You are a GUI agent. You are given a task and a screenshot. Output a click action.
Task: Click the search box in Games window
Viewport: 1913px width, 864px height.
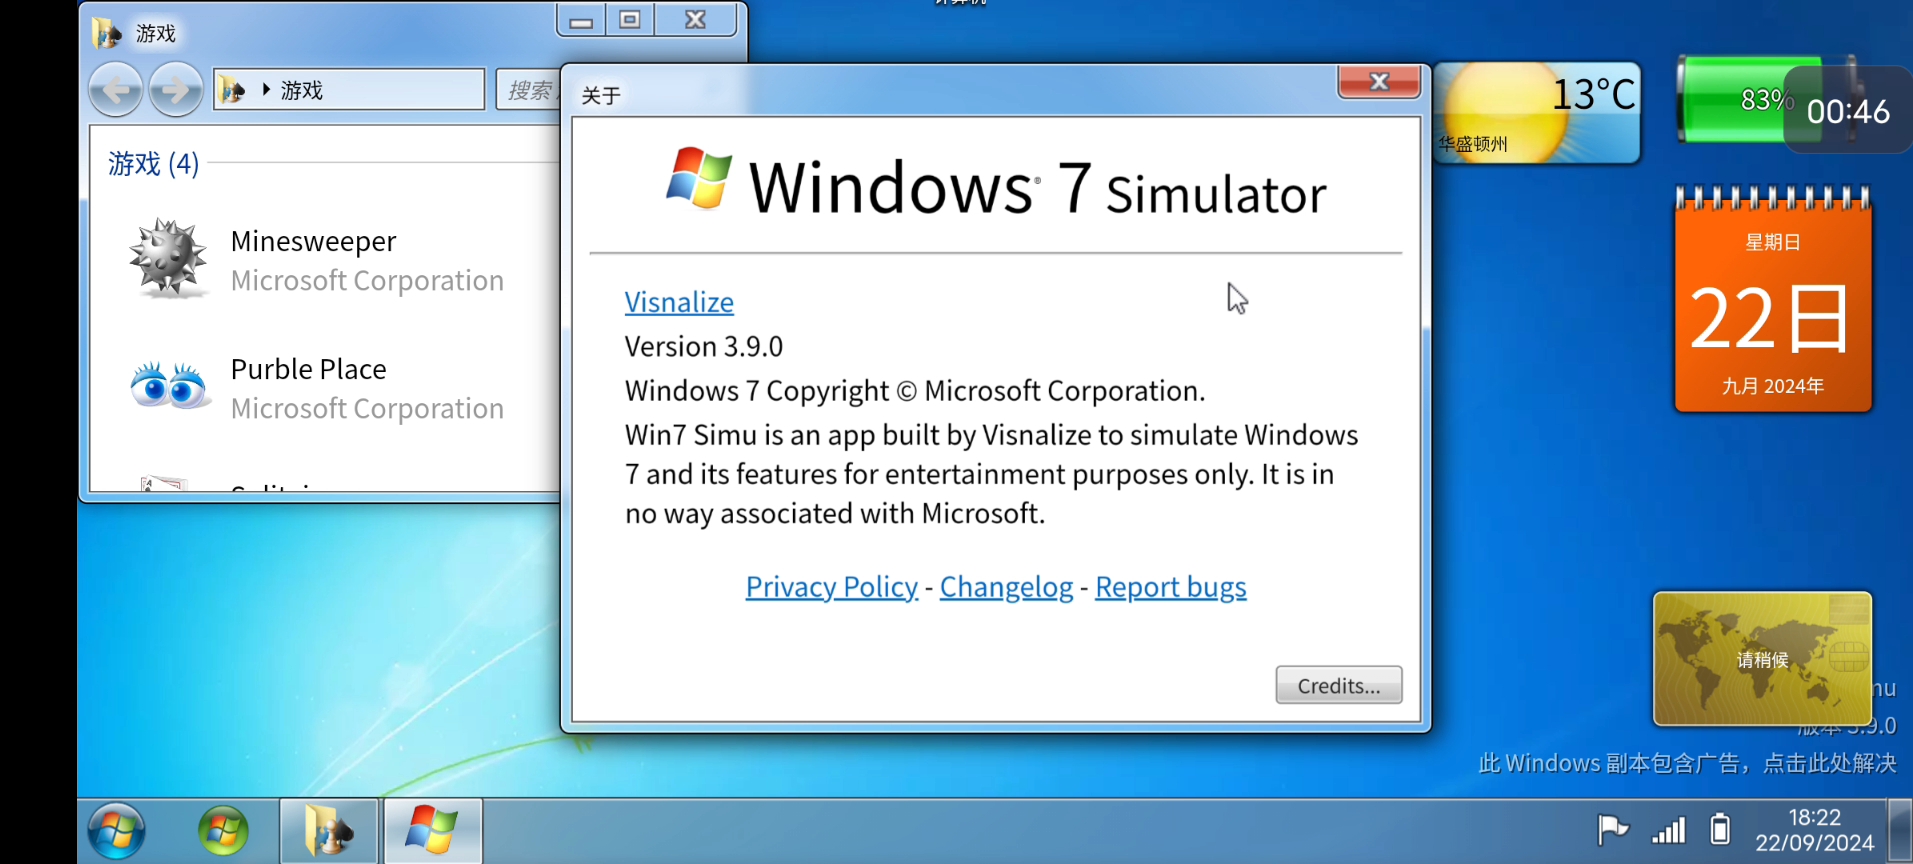[x=528, y=90]
